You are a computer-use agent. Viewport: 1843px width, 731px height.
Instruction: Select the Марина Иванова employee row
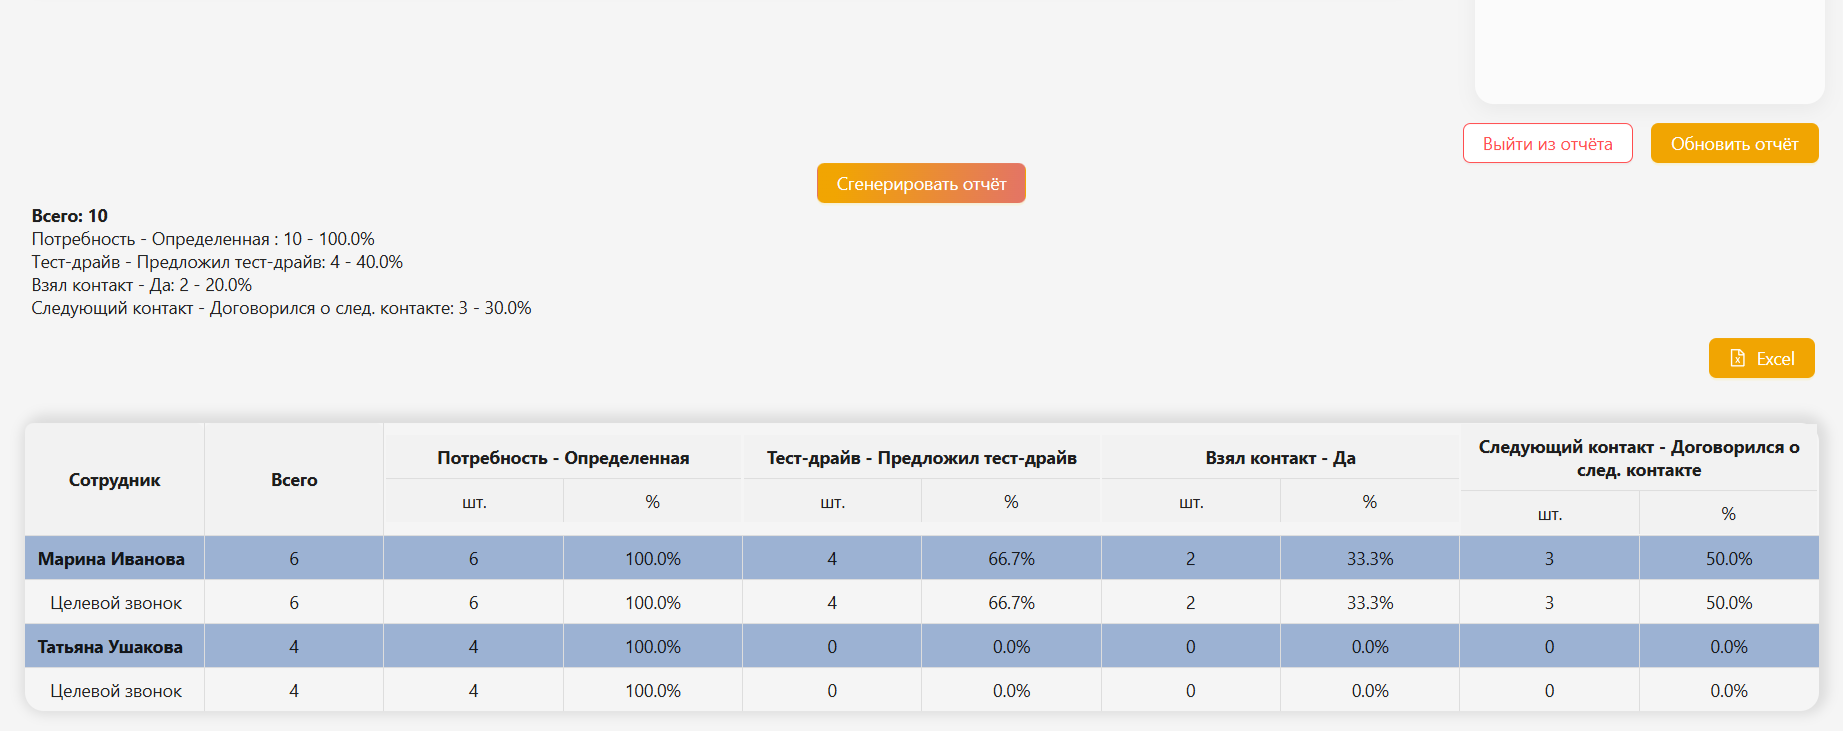click(x=111, y=559)
